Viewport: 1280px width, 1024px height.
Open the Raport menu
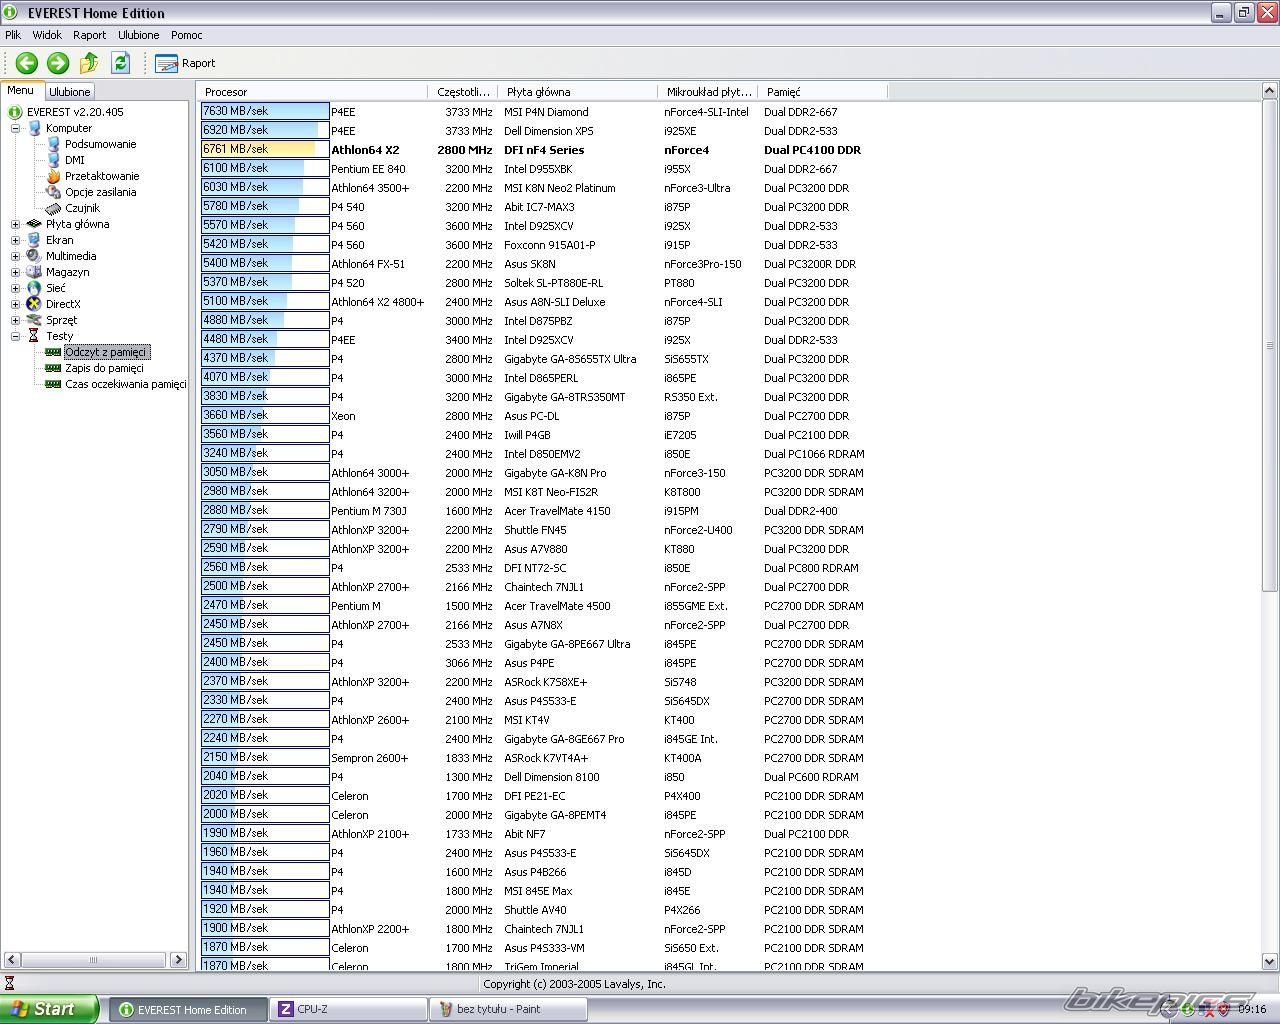click(90, 35)
